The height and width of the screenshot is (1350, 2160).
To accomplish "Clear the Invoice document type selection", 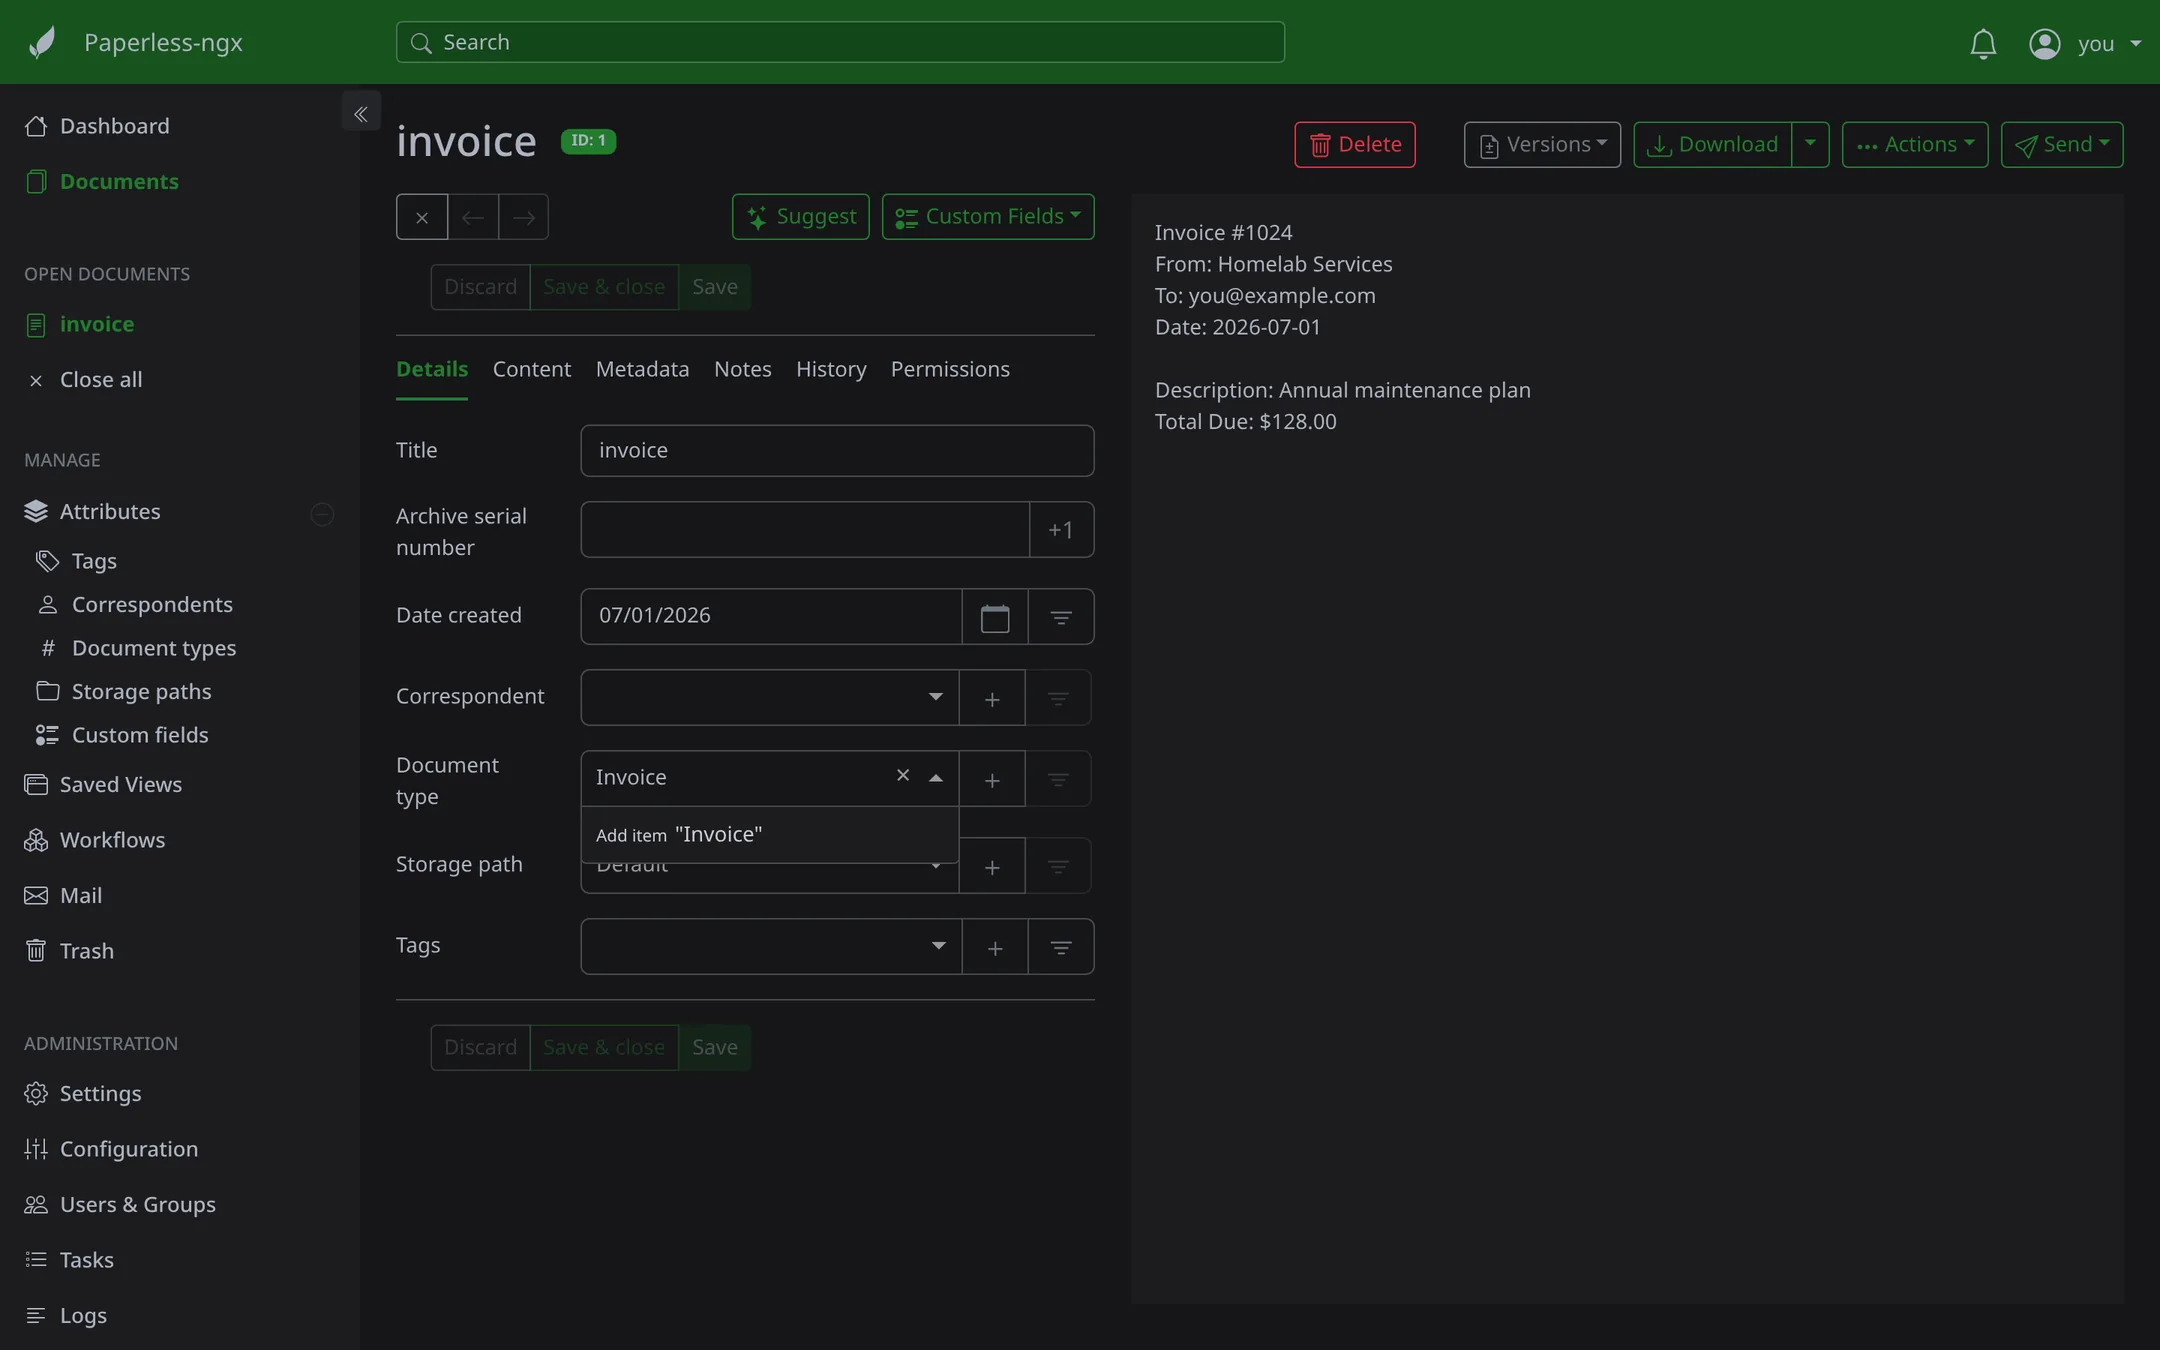I will 903,776.
